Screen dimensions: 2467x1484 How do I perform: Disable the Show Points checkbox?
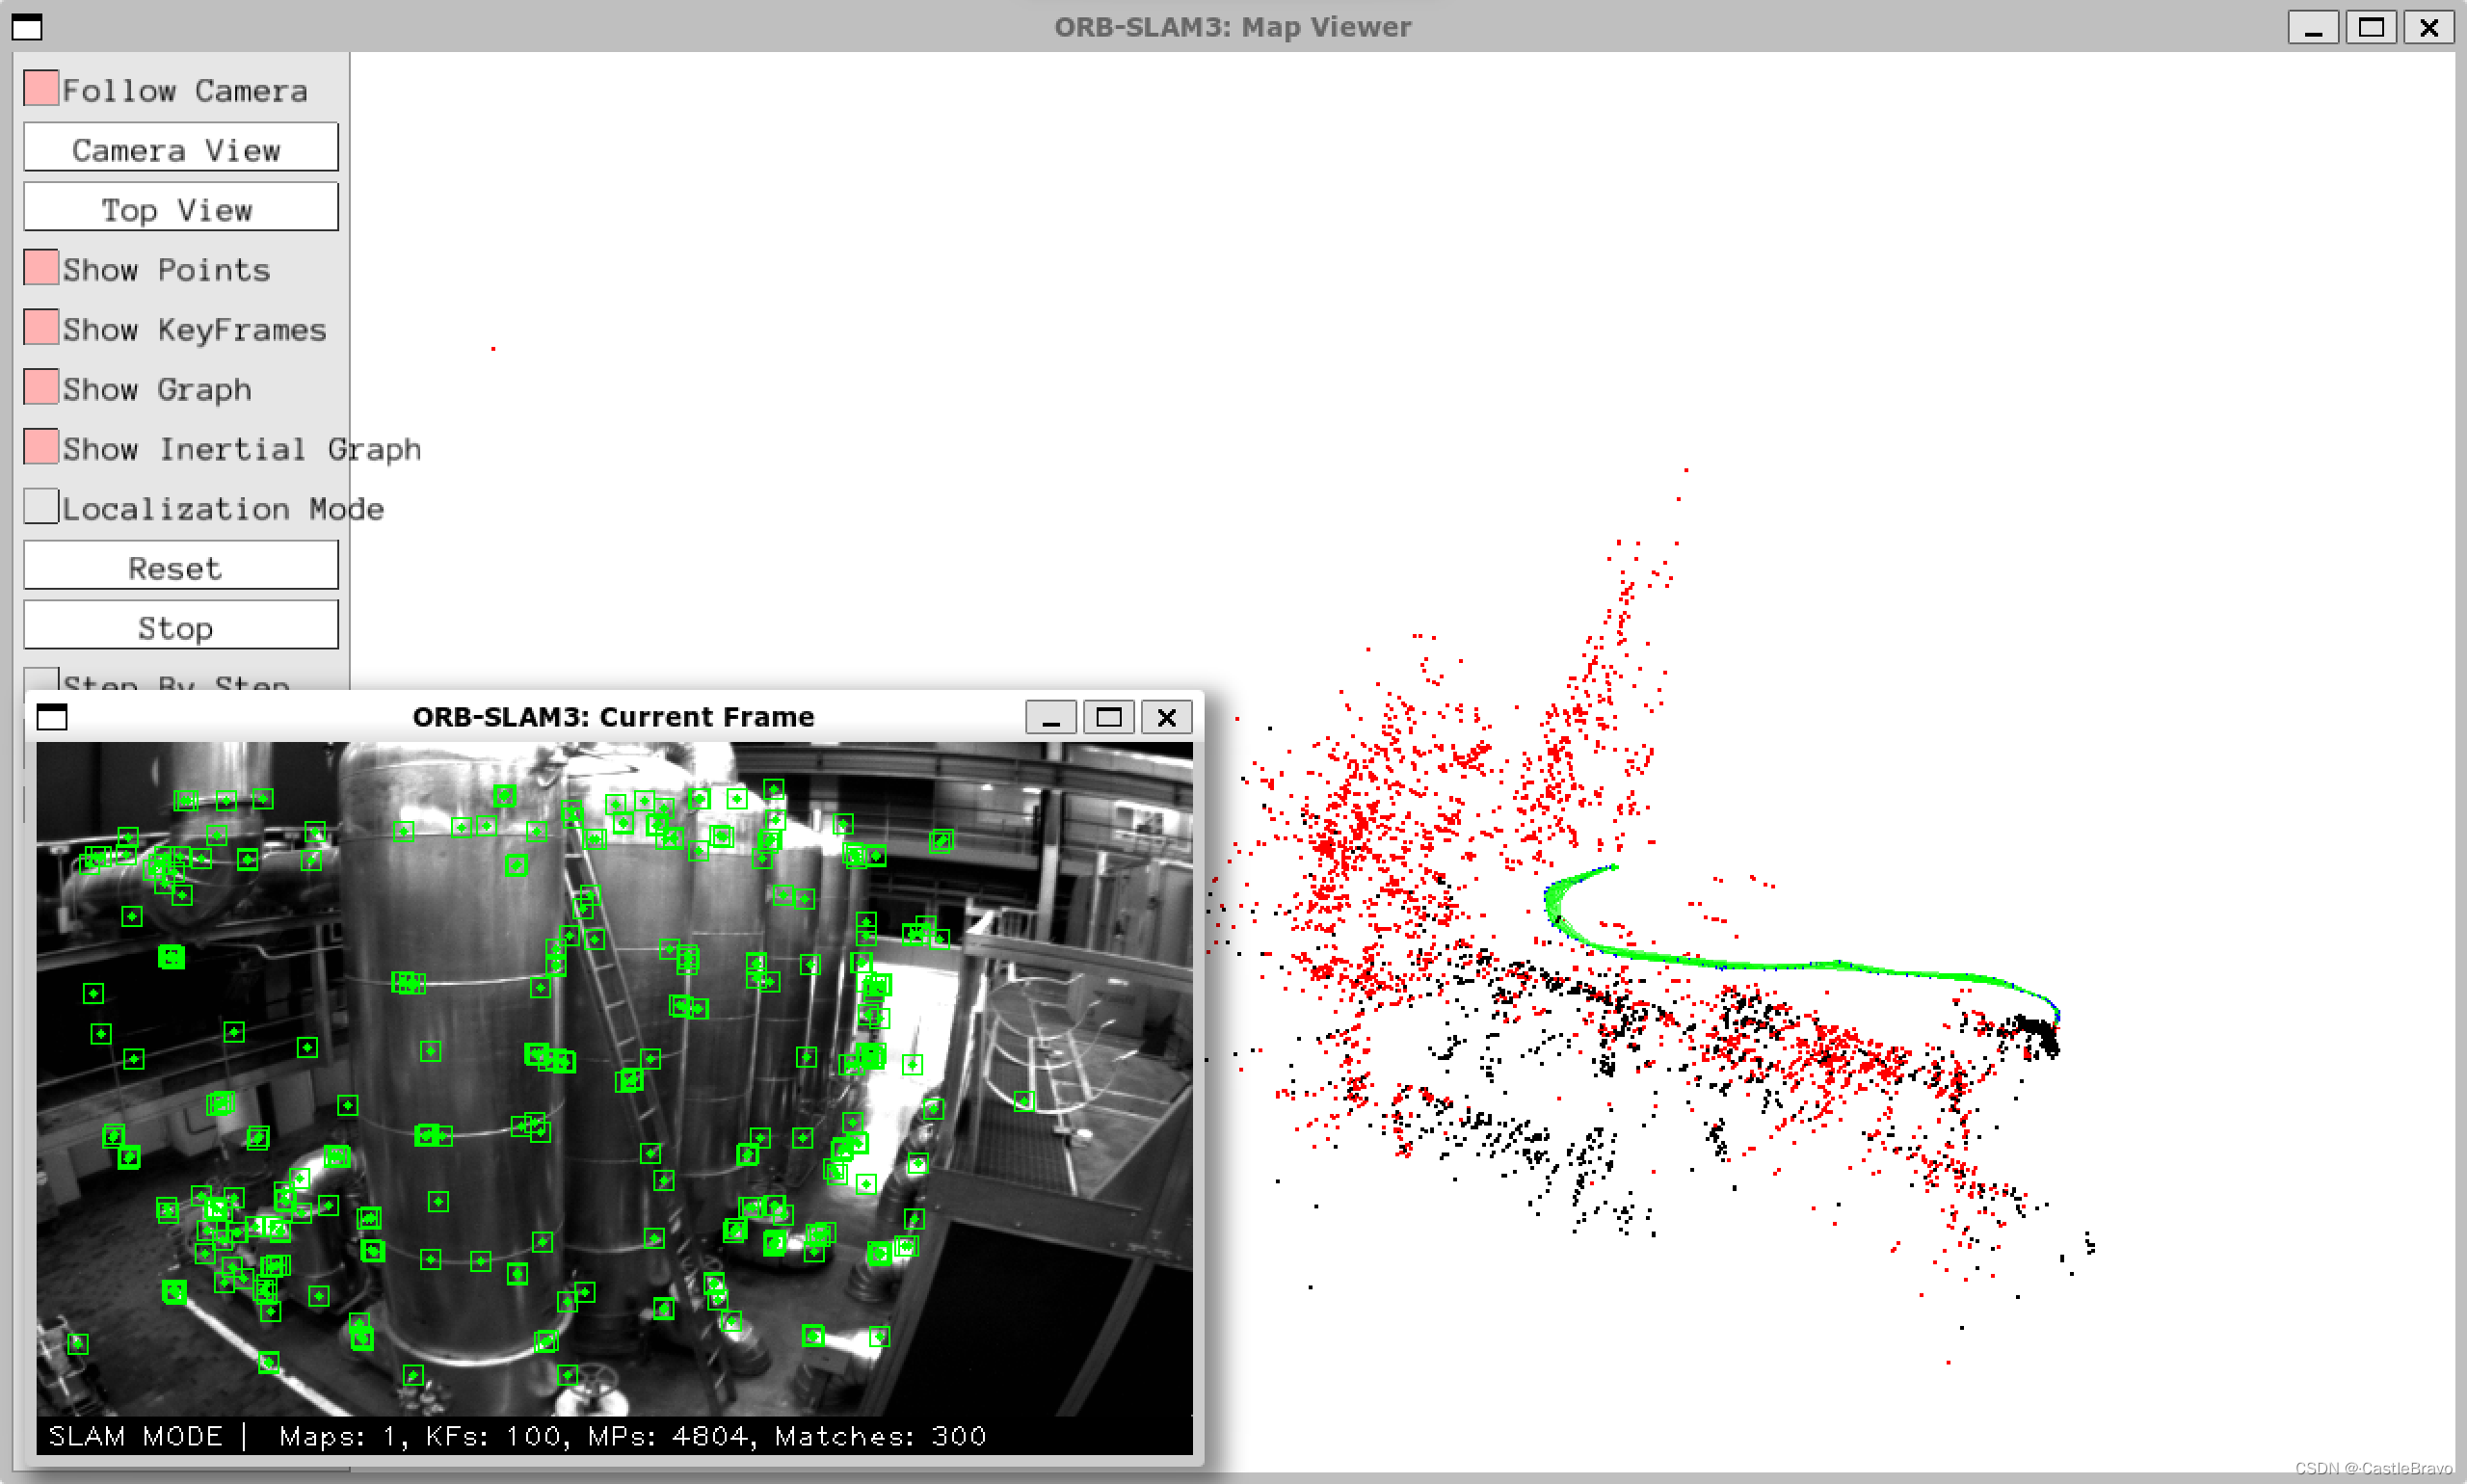(41, 269)
